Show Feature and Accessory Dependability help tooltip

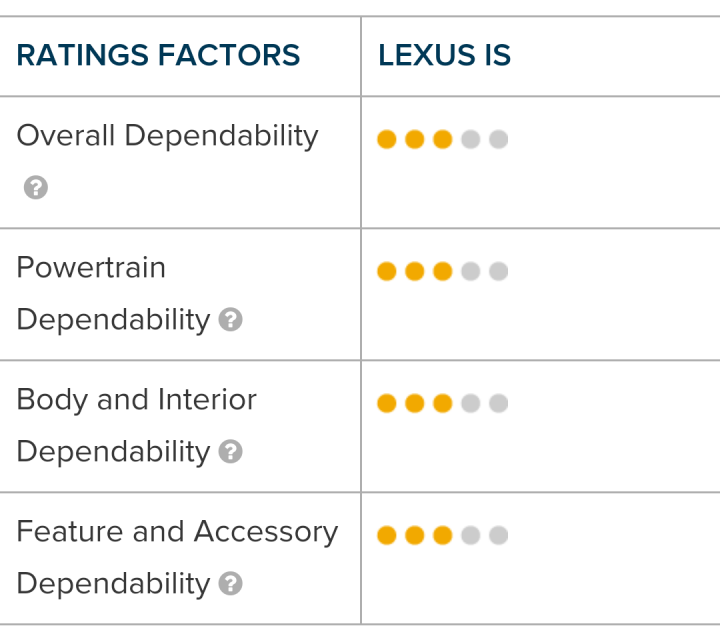click(231, 584)
